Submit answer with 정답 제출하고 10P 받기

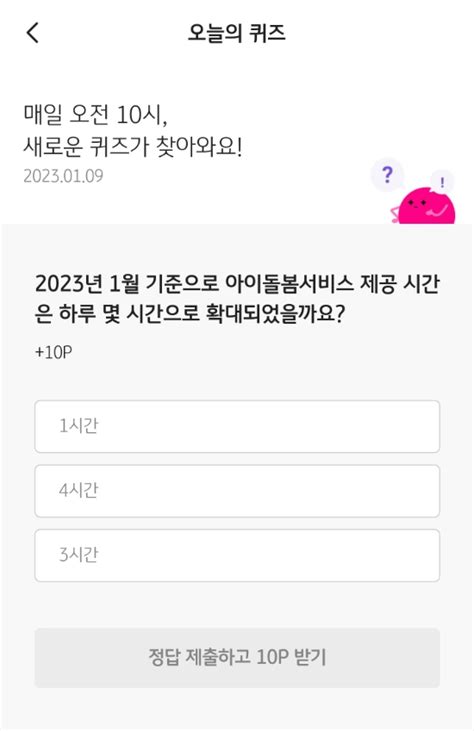coord(237,657)
